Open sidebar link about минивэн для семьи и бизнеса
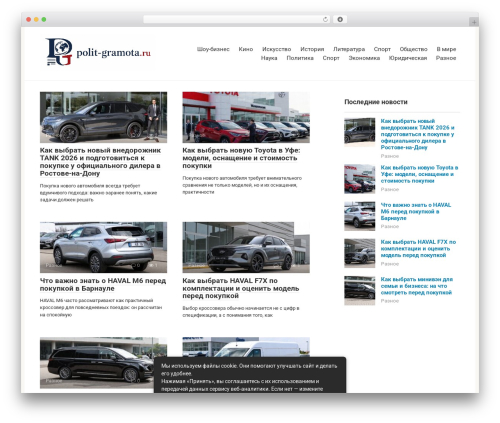 [x=417, y=286]
